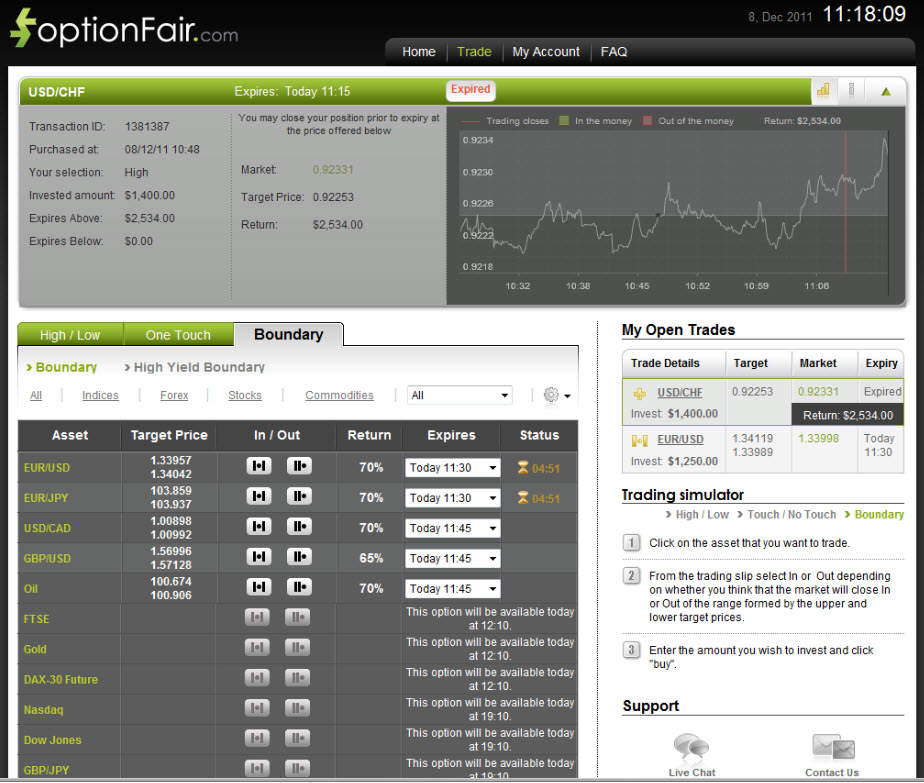Open the 'All' assets filter dropdown
This screenshot has width=924, height=783.
point(459,395)
